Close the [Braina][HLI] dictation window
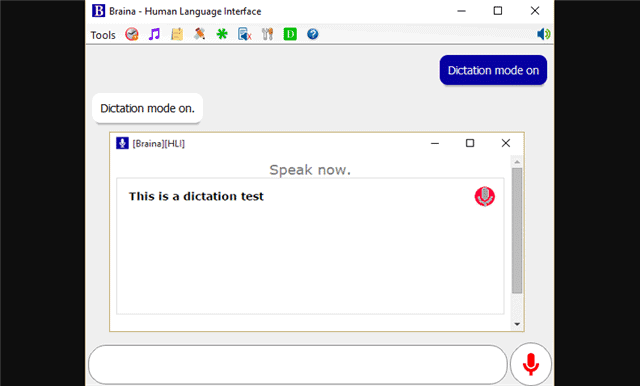Screen dimensions: 640x386 pyautogui.click(x=506, y=143)
